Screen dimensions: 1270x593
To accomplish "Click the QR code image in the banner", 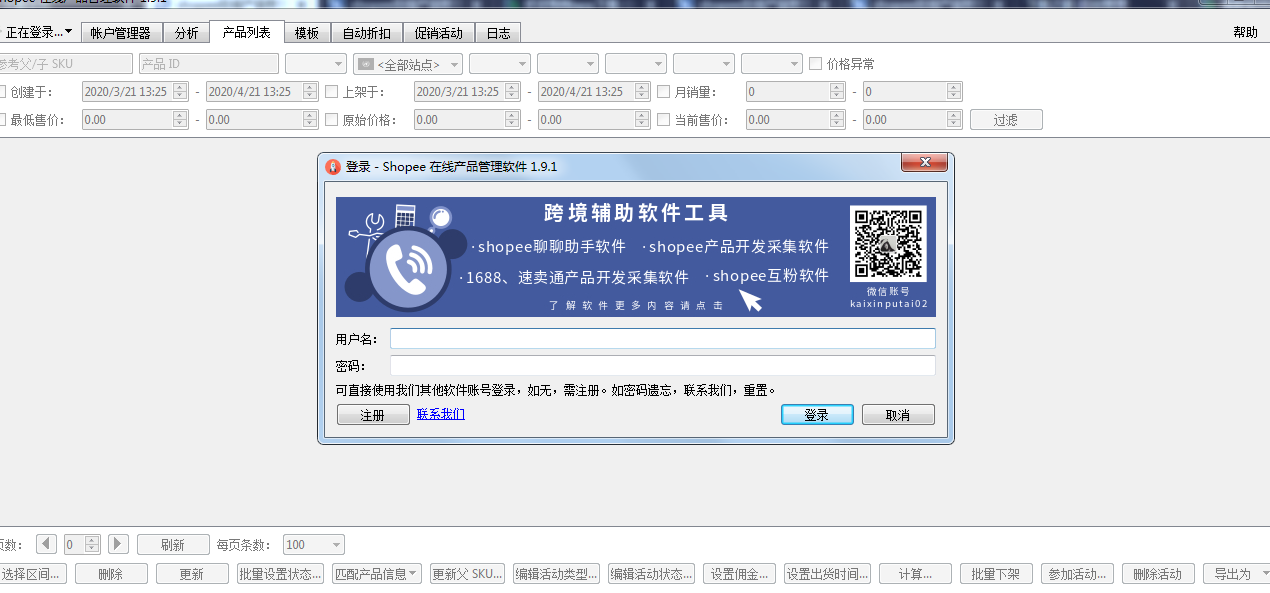I will tap(888, 243).
